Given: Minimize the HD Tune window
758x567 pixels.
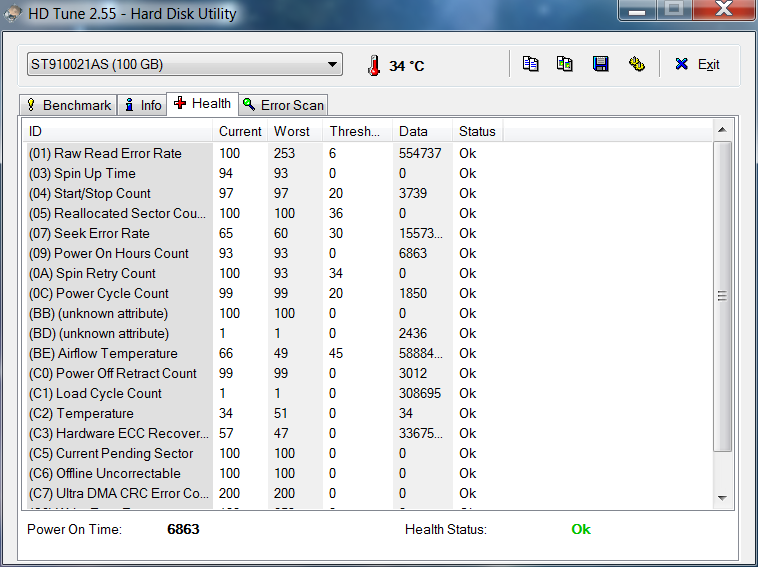Looking at the screenshot, I should tap(637, 10).
